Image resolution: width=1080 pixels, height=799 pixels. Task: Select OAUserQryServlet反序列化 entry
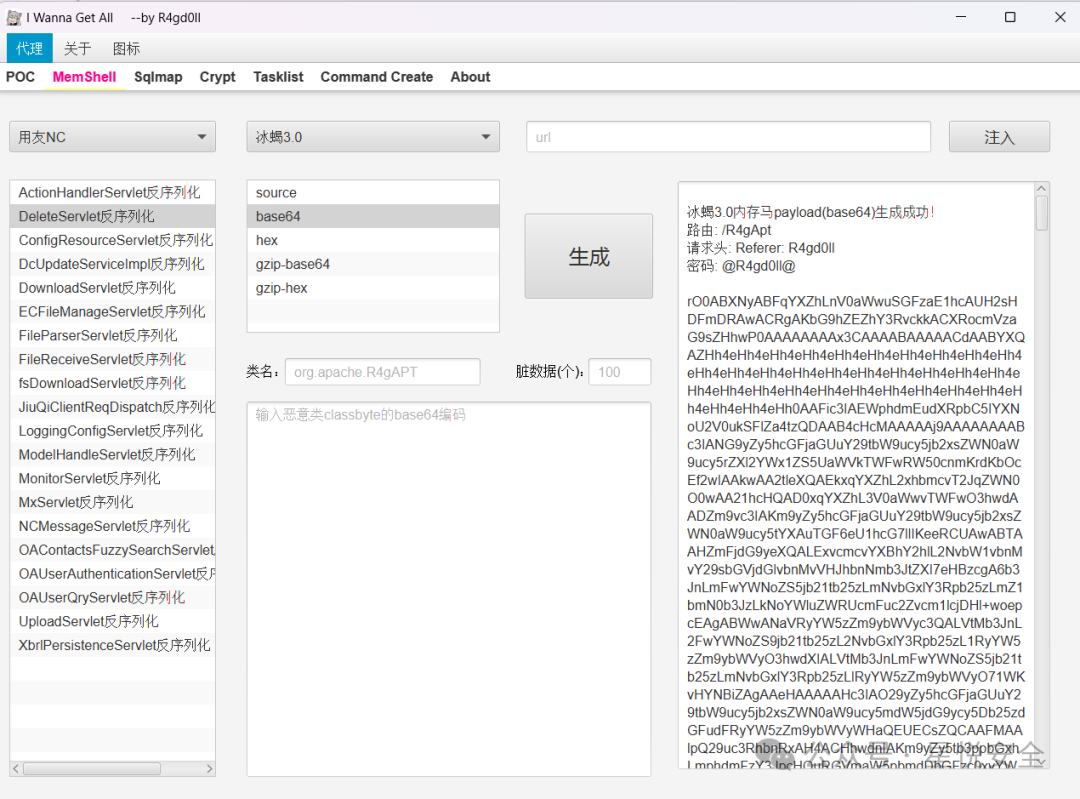coord(112,598)
